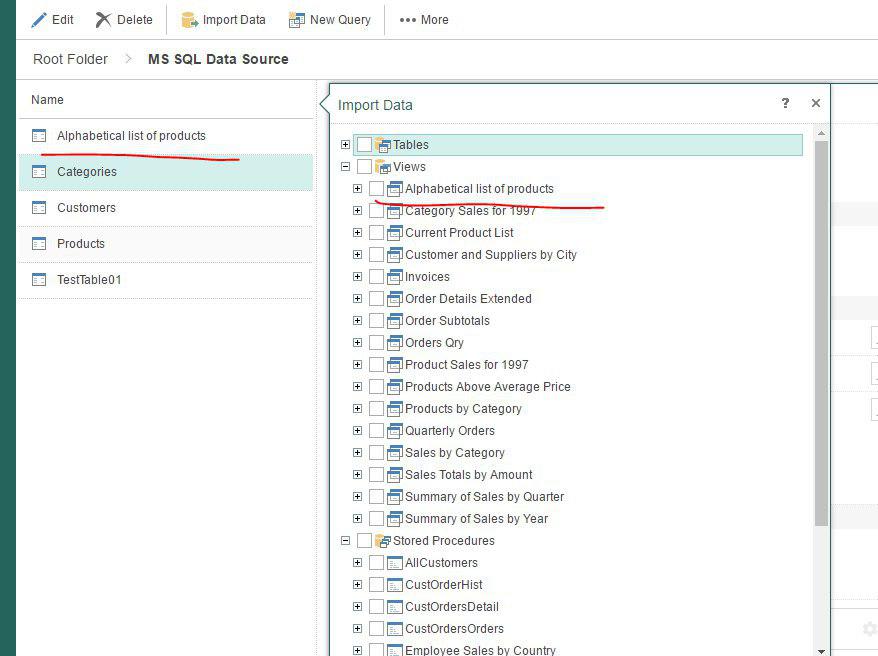Navigate to Root Folder breadcrumb
This screenshot has width=878, height=656.
click(x=70, y=59)
